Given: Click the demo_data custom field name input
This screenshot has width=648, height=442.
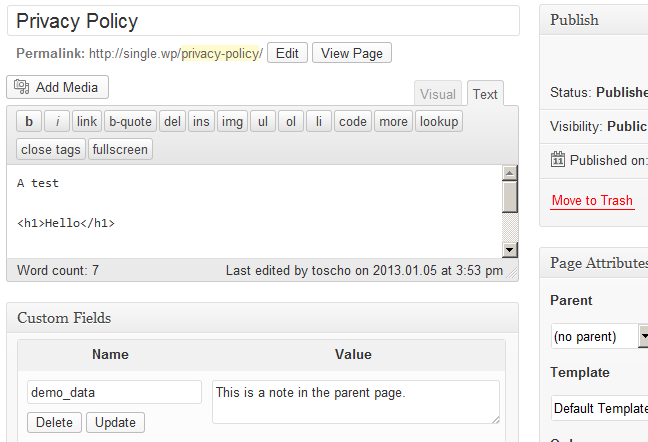Looking at the screenshot, I should click(x=114, y=392).
